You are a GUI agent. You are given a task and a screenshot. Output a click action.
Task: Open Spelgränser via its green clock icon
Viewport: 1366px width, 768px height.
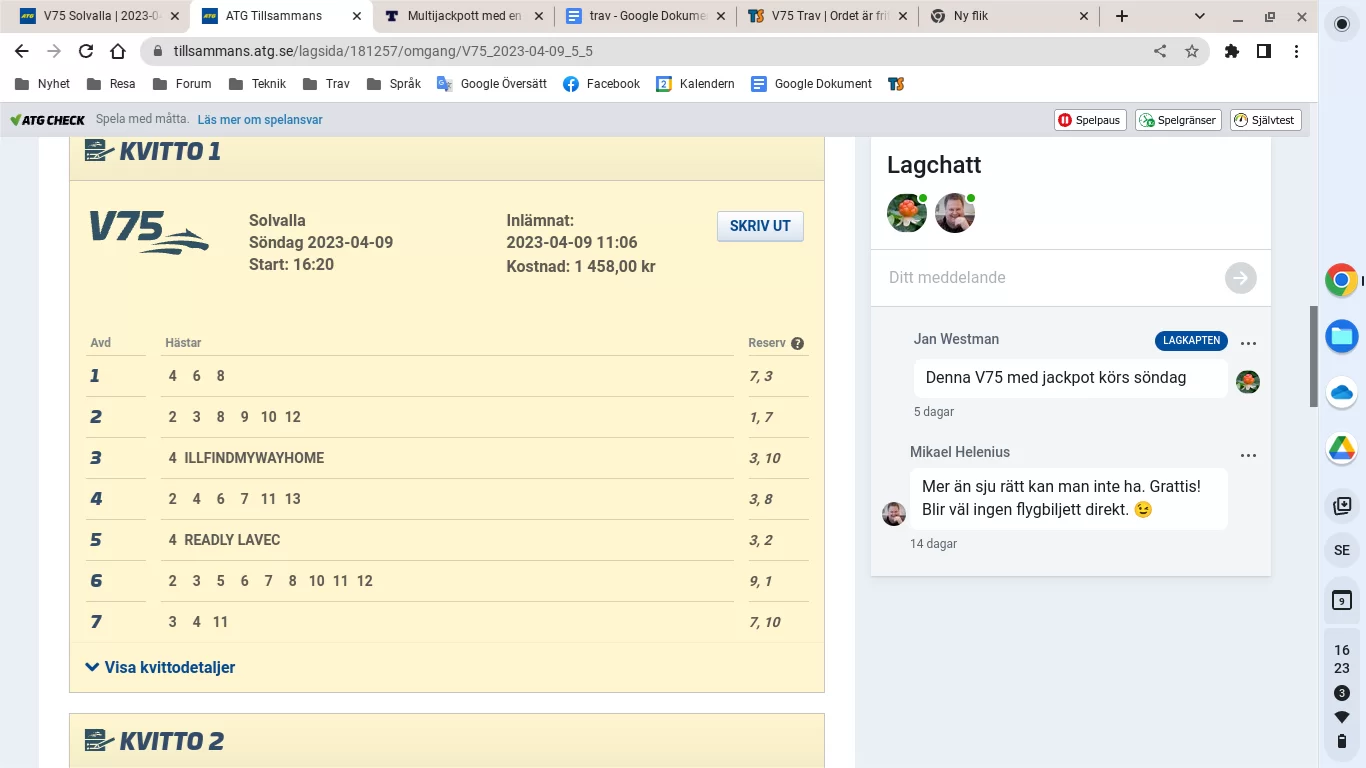pos(1148,119)
